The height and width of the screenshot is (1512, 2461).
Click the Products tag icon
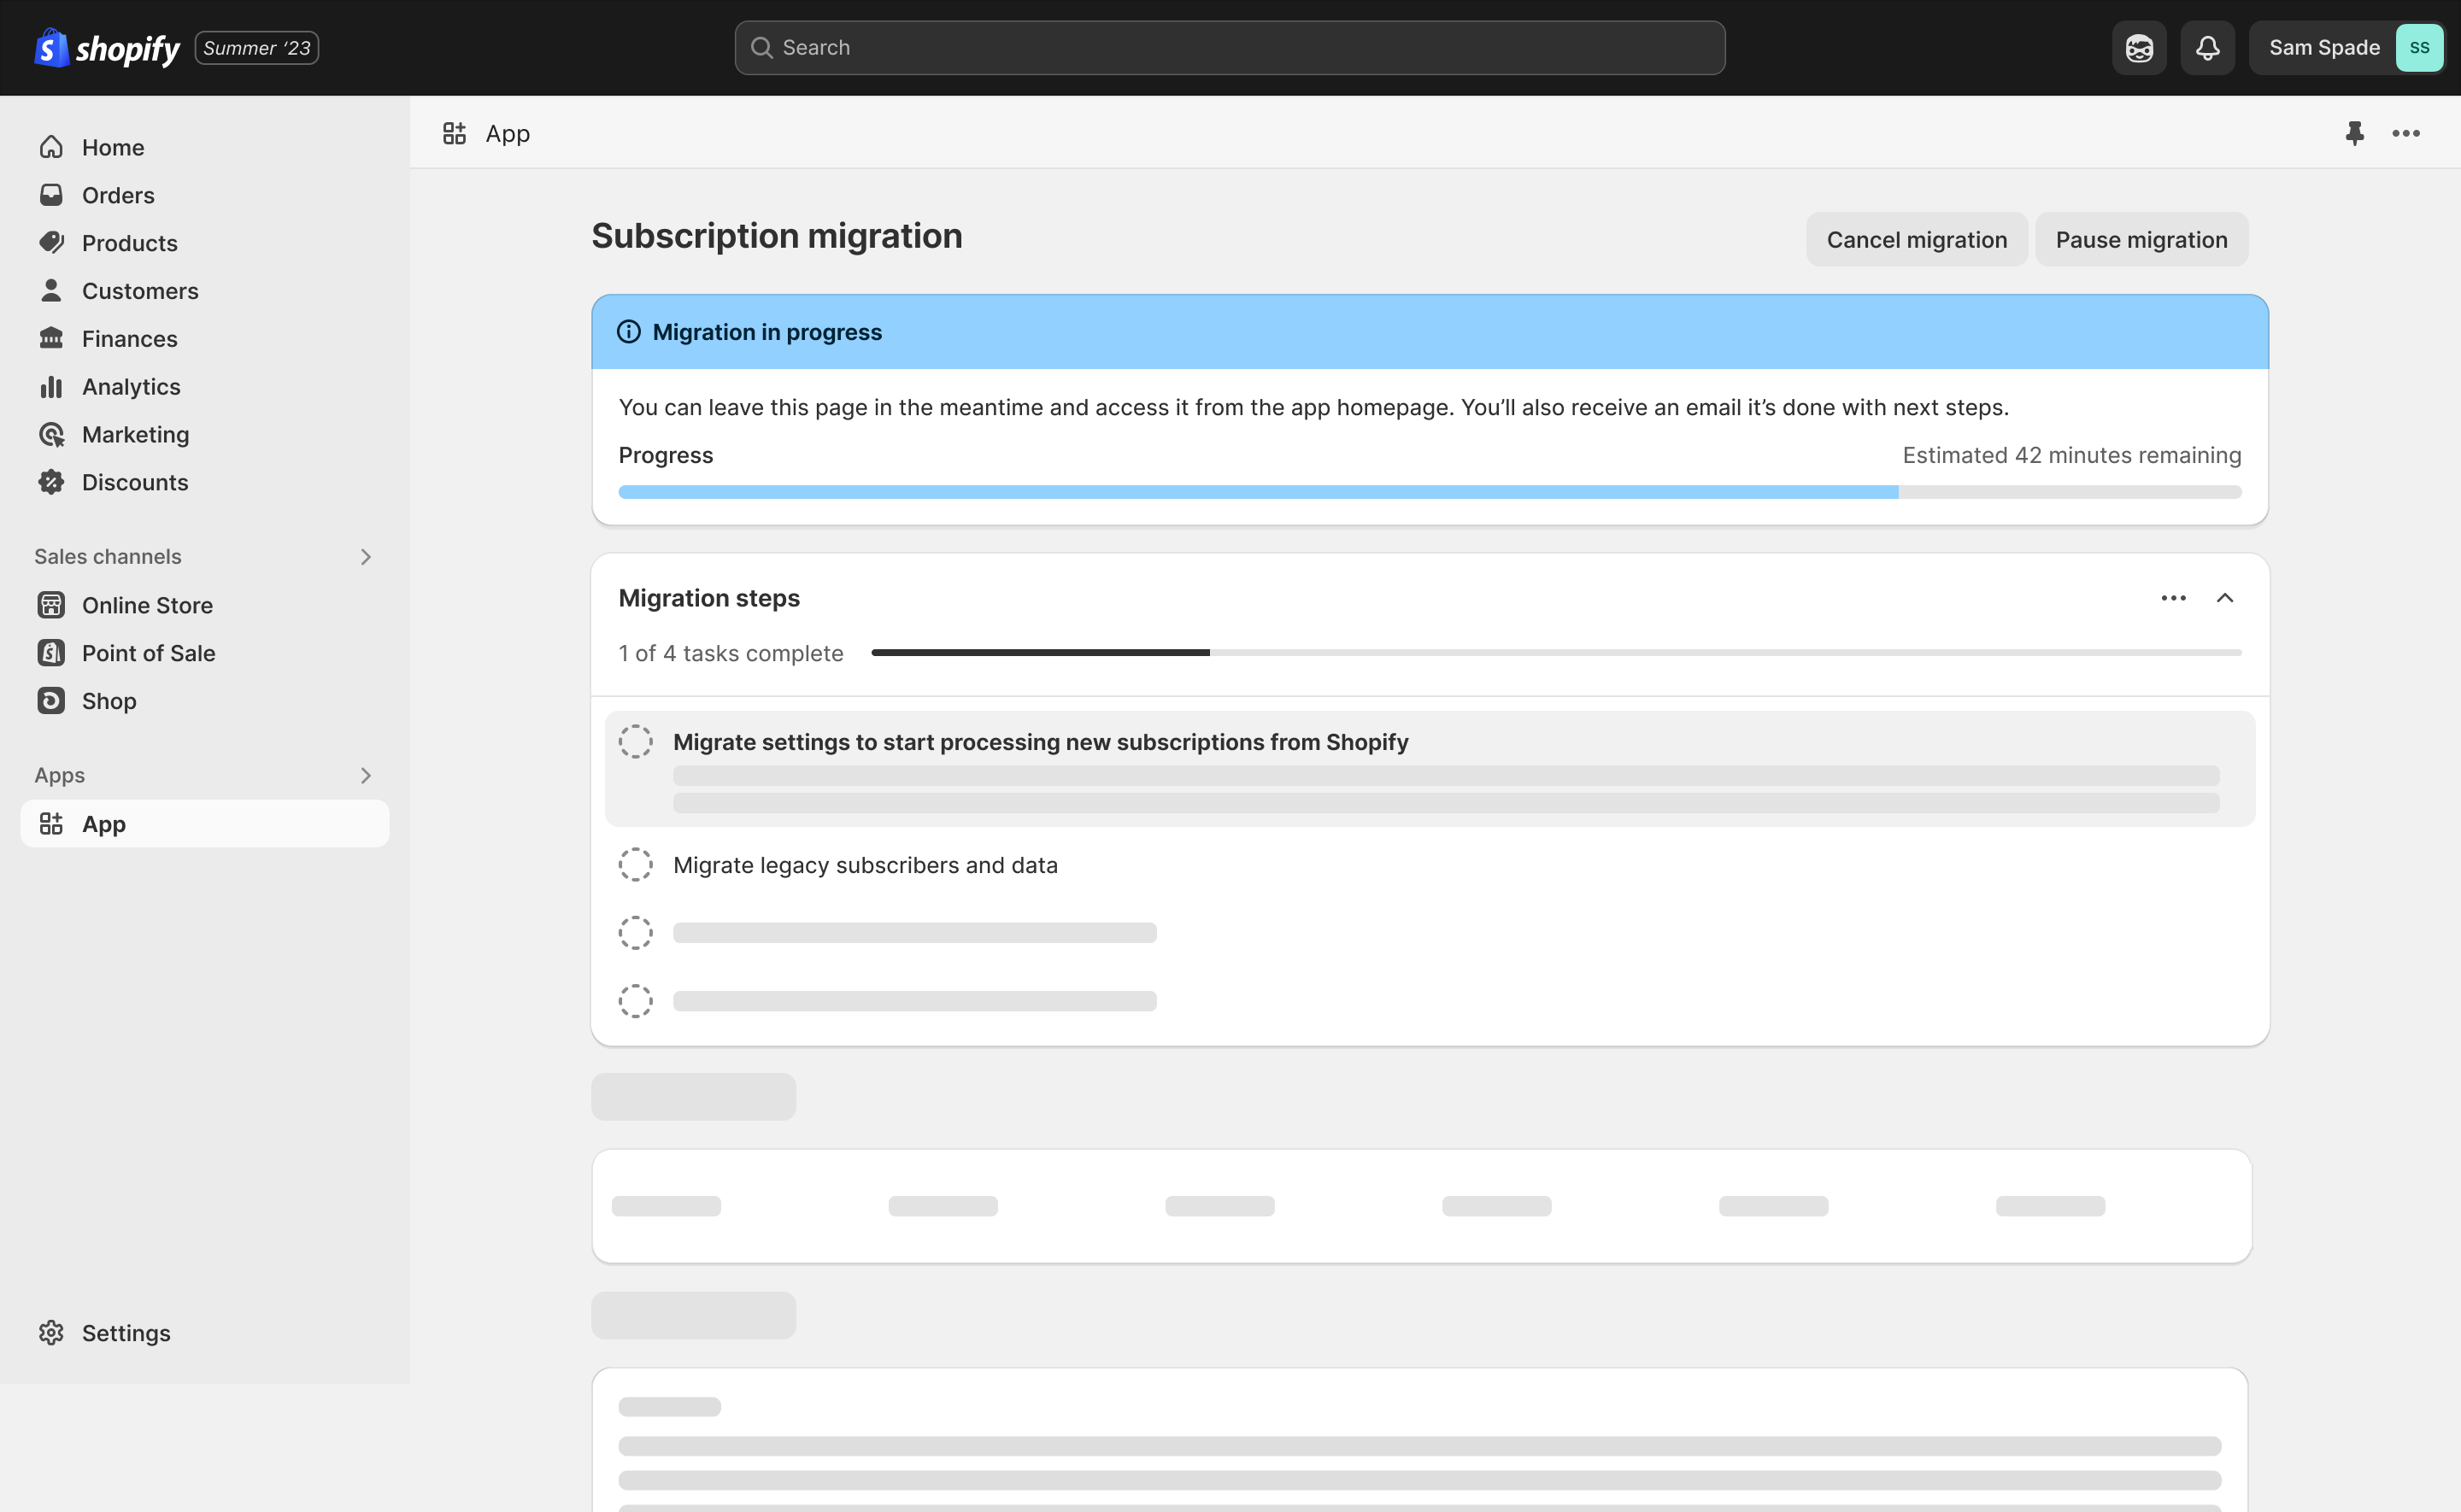[x=51, y=243]
